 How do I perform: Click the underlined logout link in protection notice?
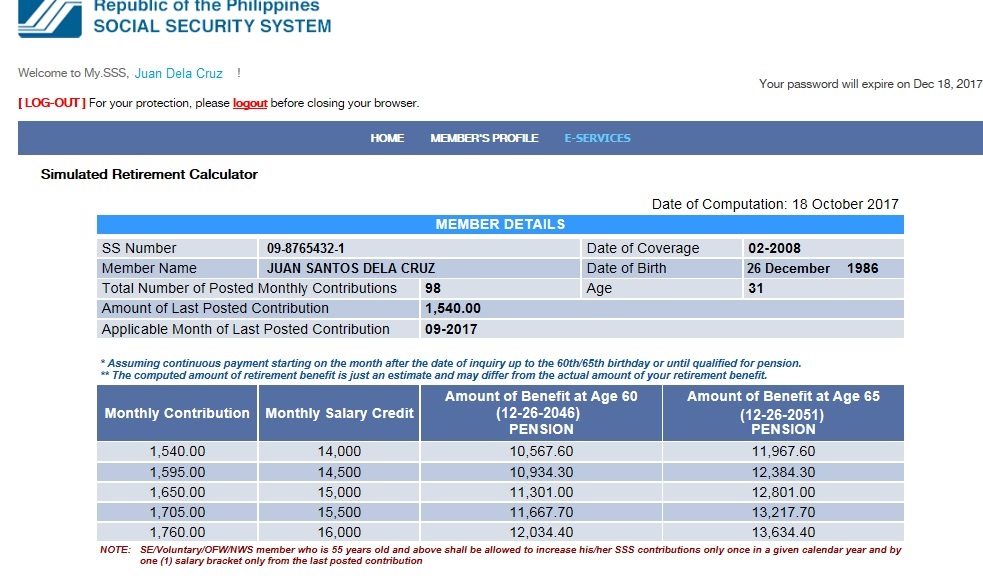coord(250,103)
